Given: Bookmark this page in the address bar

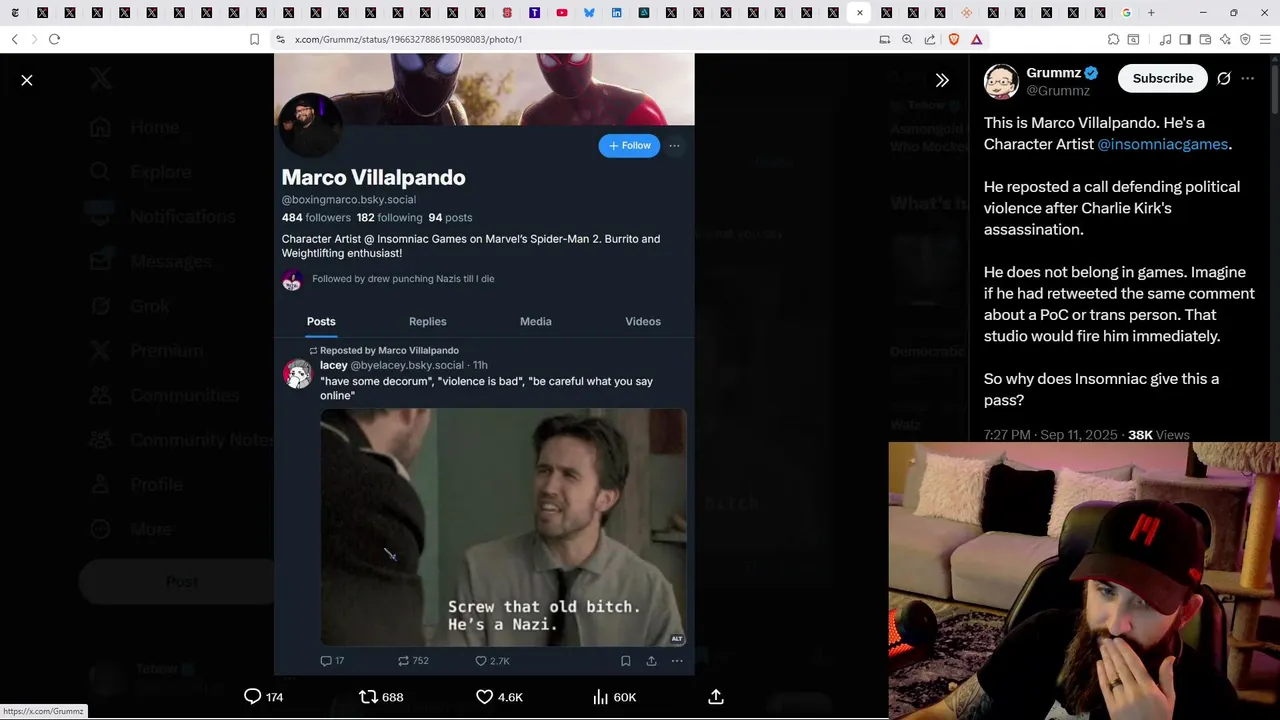Looking at the screenshot, I should (x=254, y=39).
